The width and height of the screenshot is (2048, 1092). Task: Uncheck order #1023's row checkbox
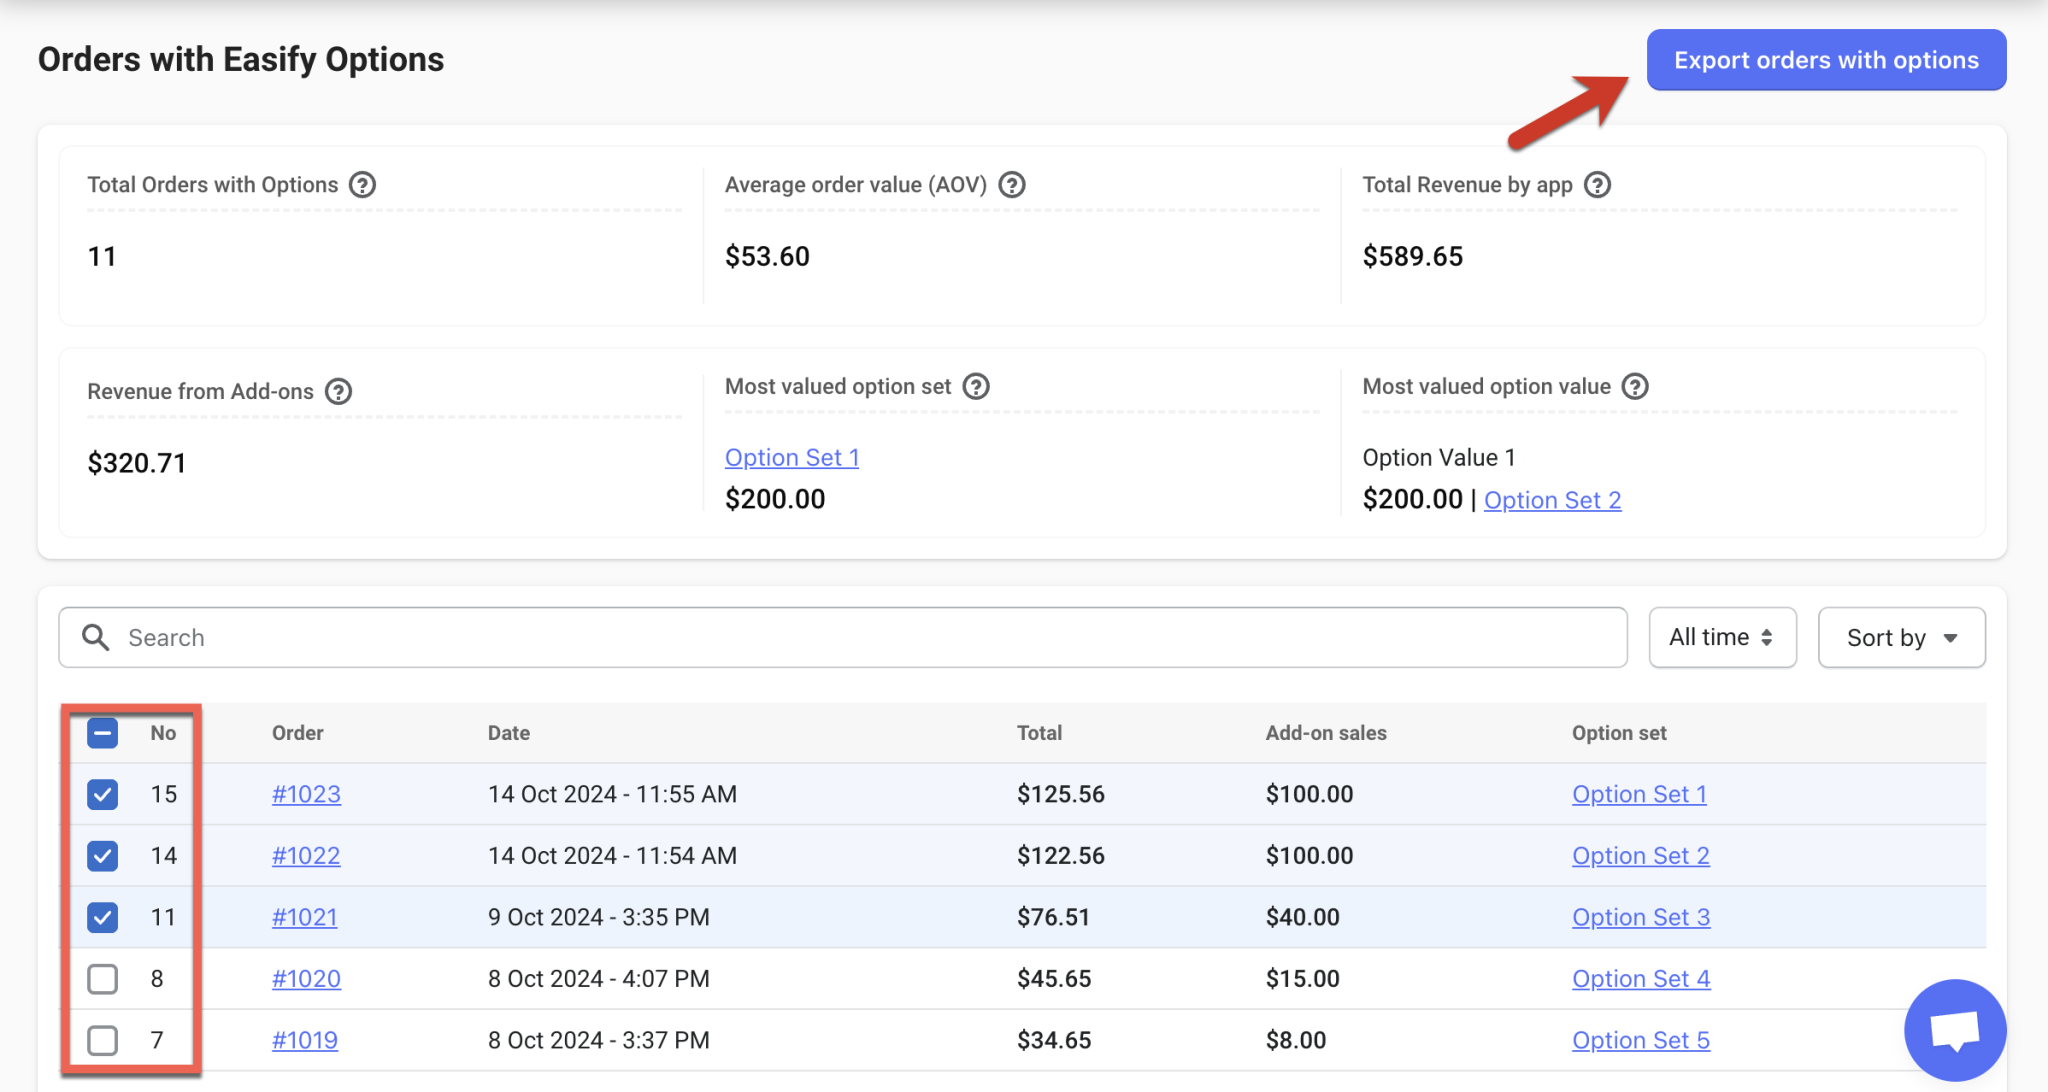101,794
